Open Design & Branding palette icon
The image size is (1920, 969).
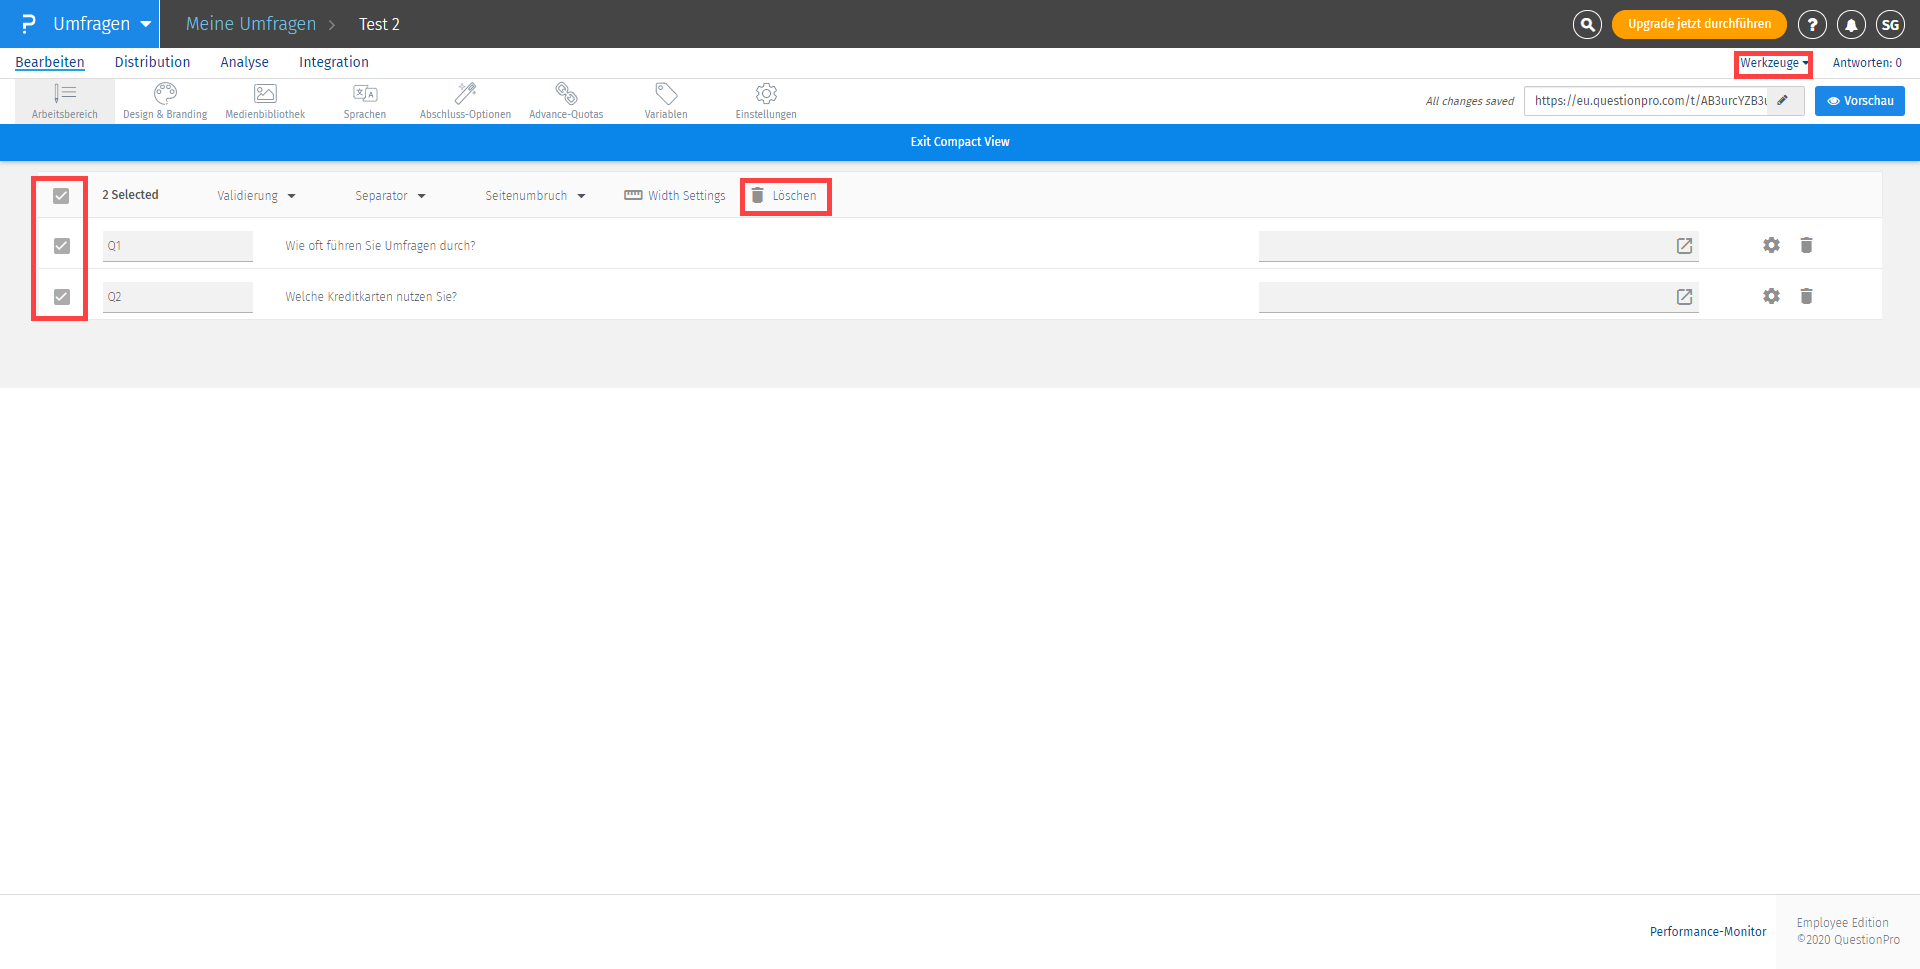(x=165, y=101)
